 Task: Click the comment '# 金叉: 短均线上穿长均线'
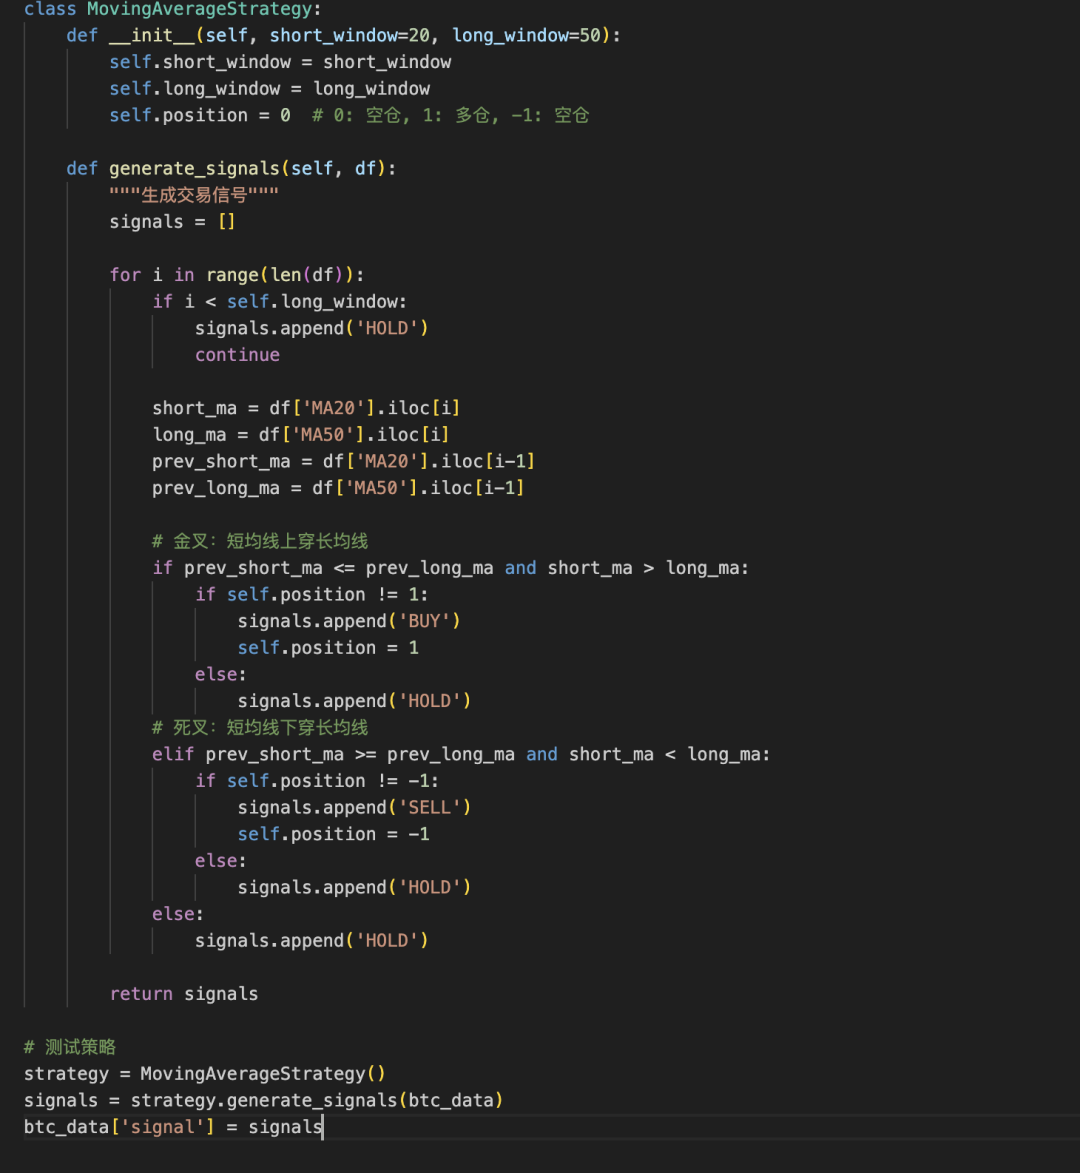pos(260,541)
